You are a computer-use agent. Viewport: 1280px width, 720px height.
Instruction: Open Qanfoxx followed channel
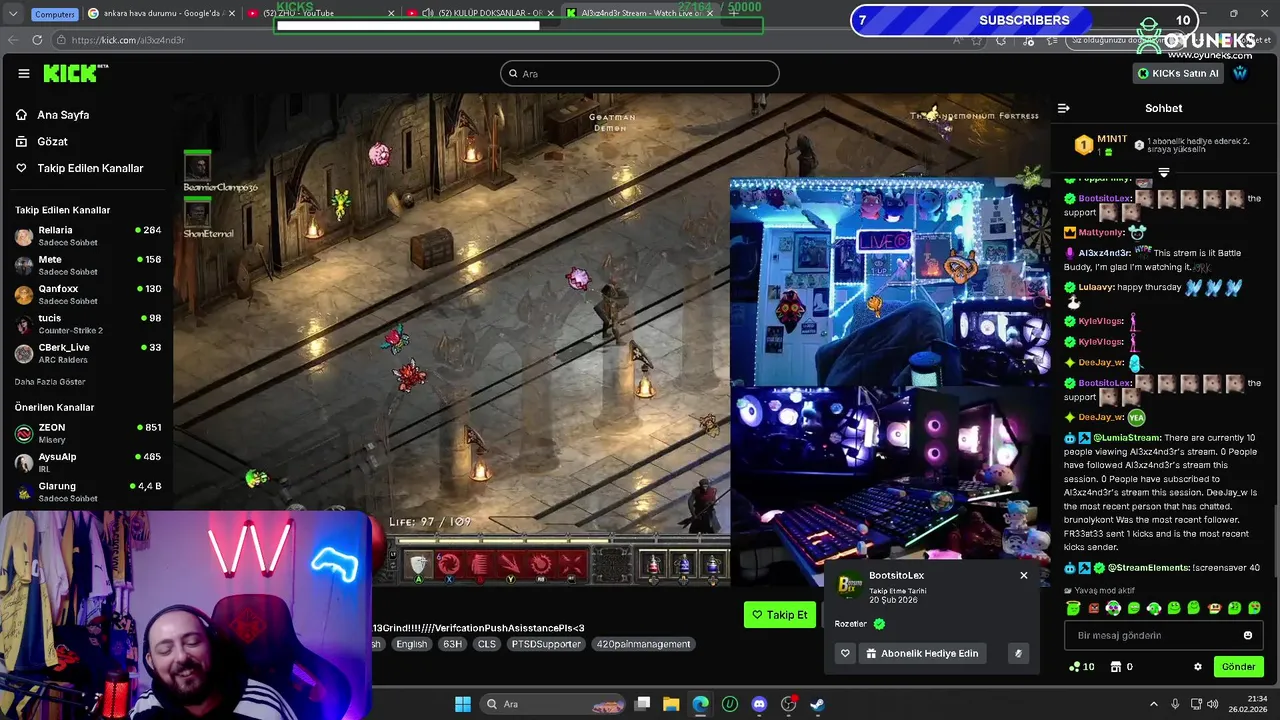(x=88, y=294)
